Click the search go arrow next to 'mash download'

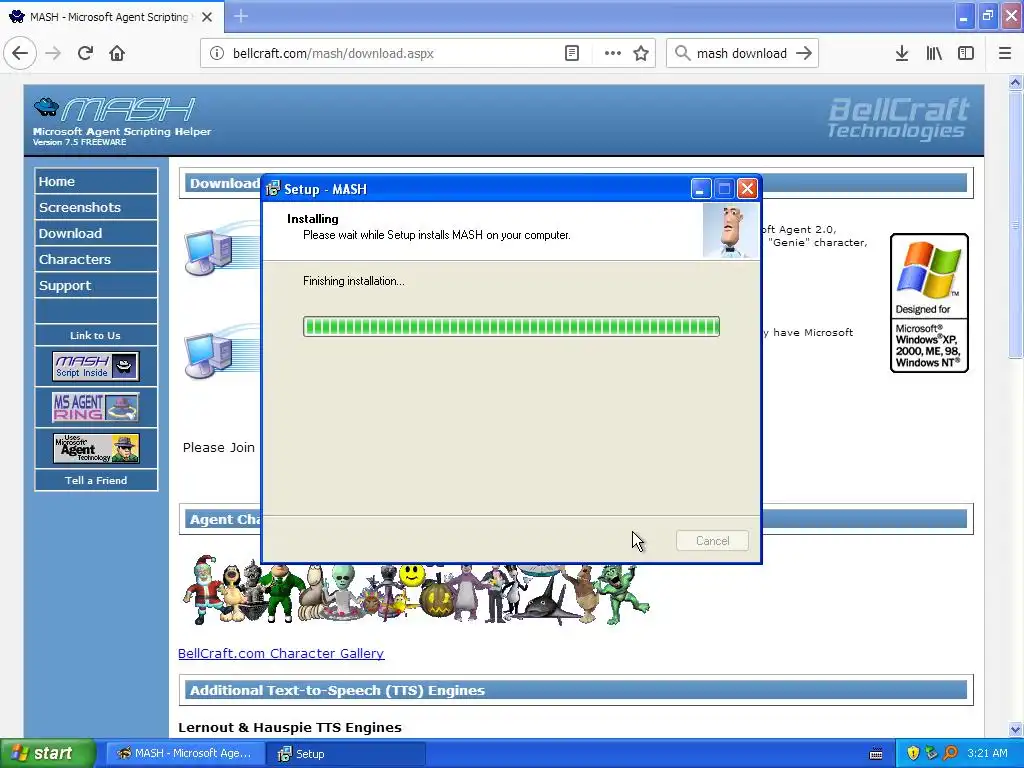pyautogui.click(x=804, y=54)
